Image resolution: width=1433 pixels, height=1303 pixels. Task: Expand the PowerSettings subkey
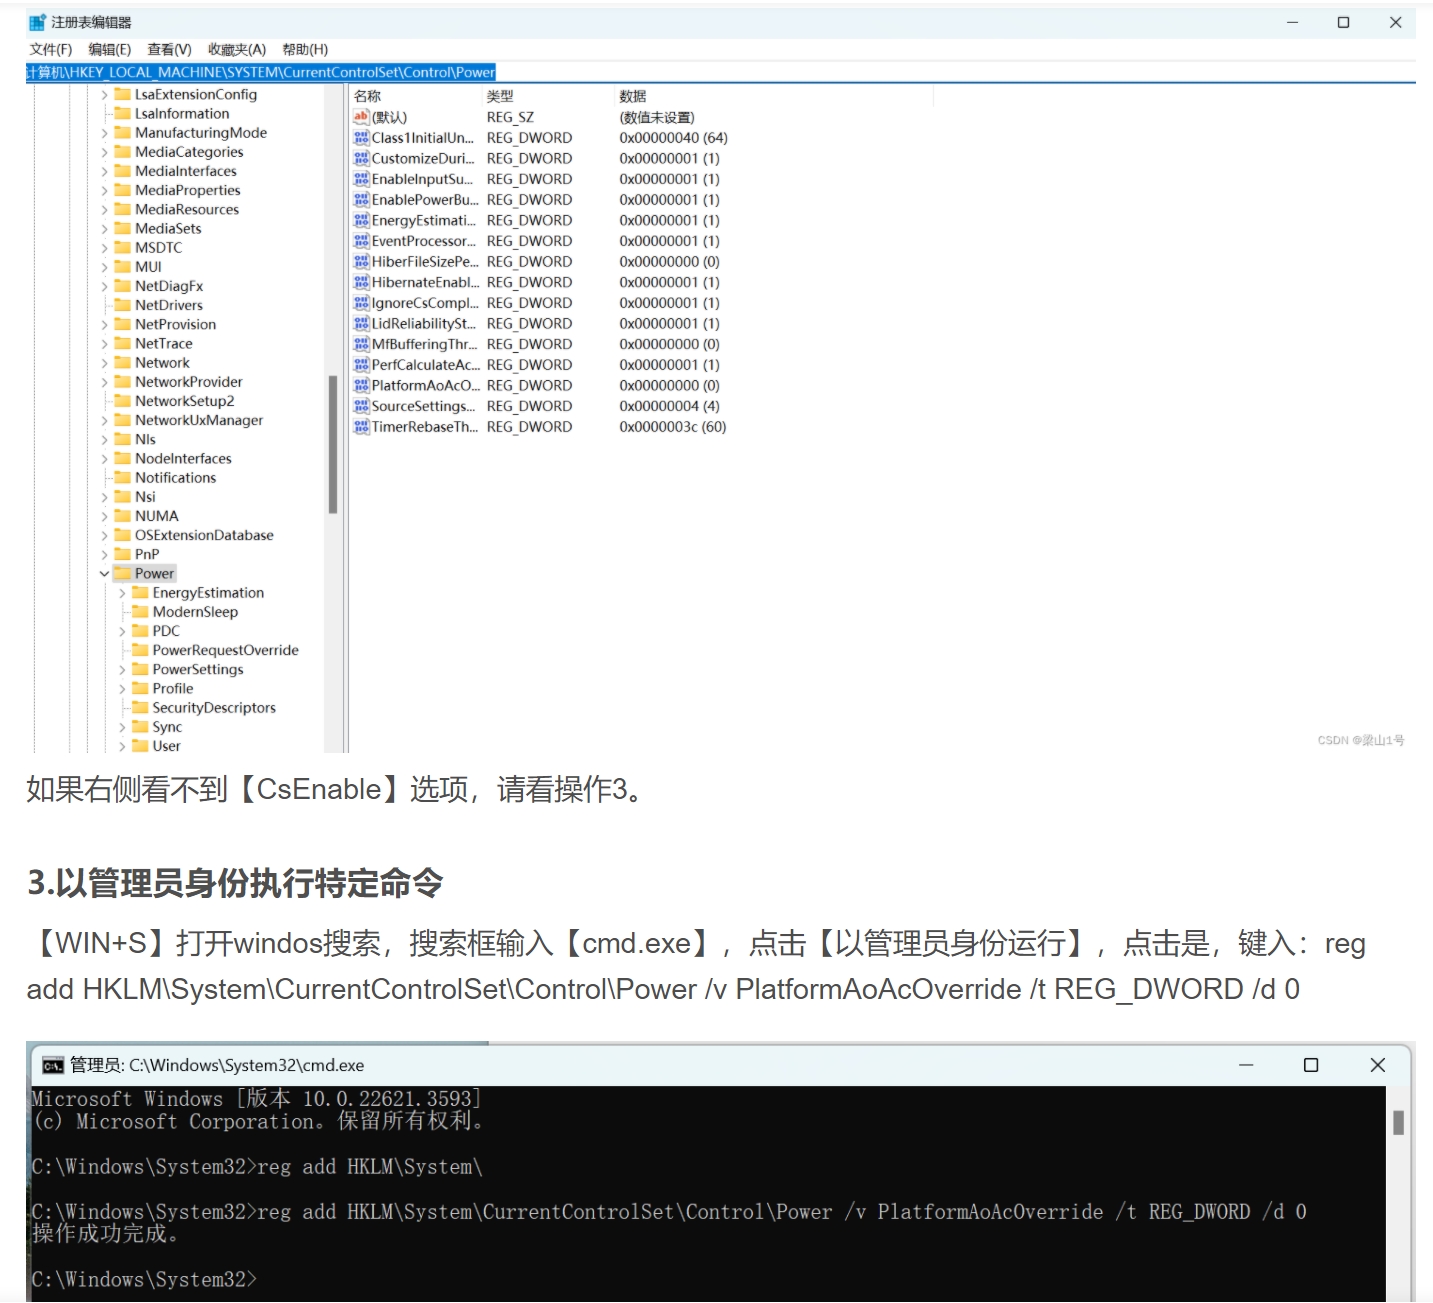(x=122, y=670)
